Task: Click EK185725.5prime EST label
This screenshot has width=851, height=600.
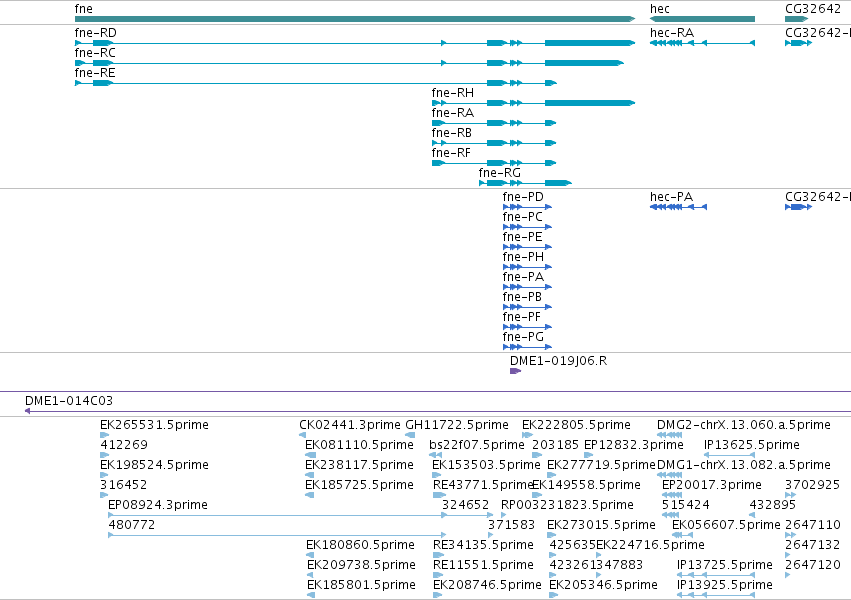Action: click(359, 485)
